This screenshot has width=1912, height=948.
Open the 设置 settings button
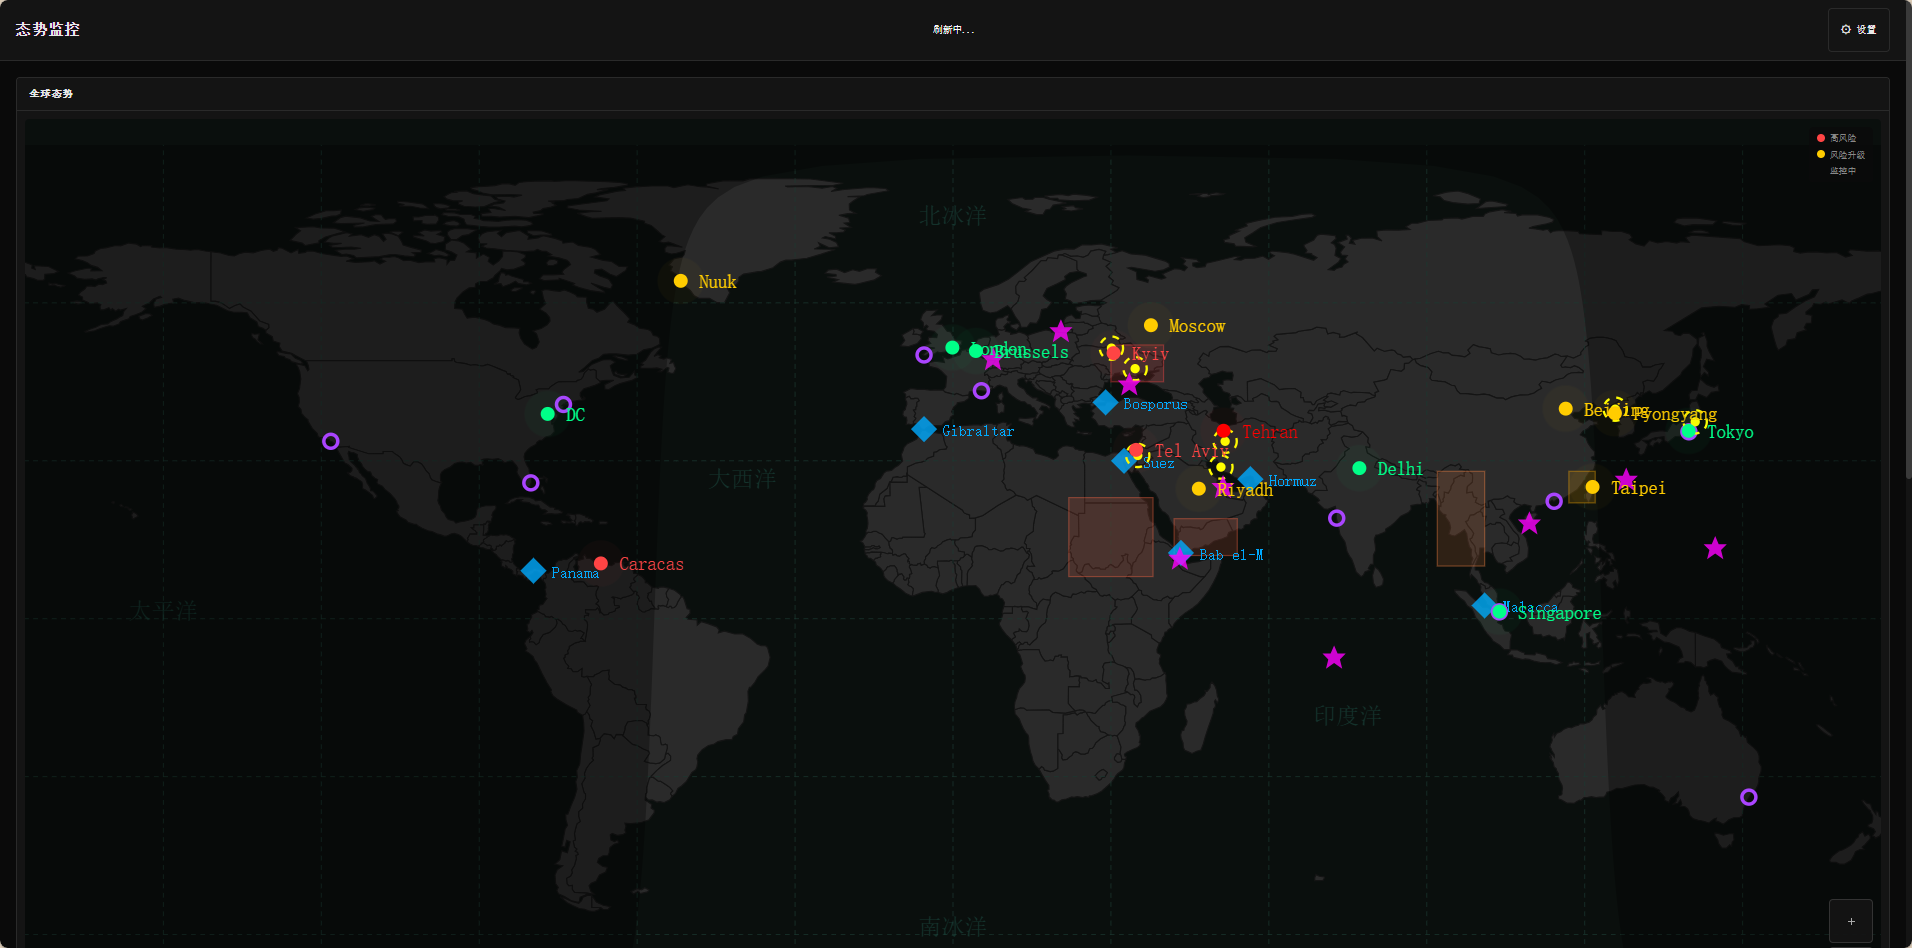pos(1858,30)
